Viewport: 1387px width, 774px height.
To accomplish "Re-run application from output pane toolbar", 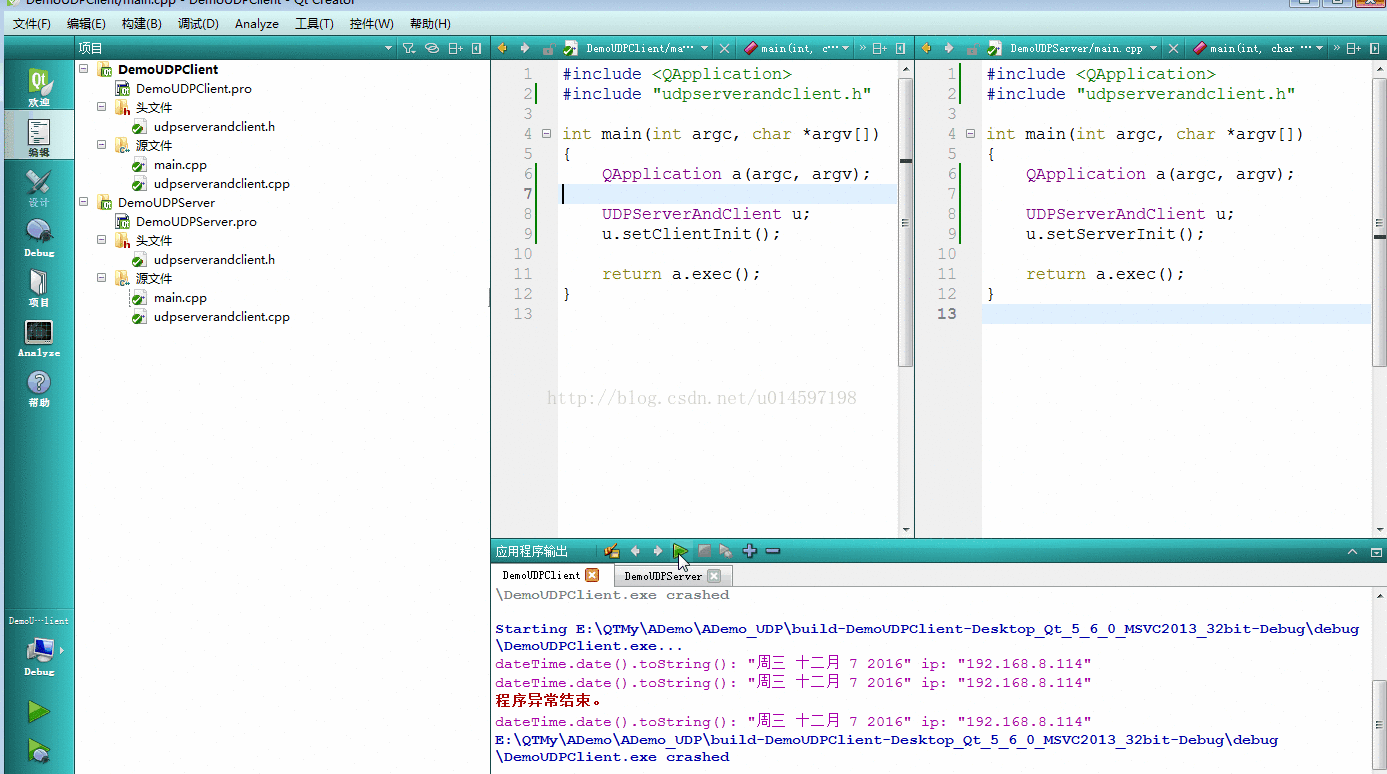I will [x=680, y=551].
